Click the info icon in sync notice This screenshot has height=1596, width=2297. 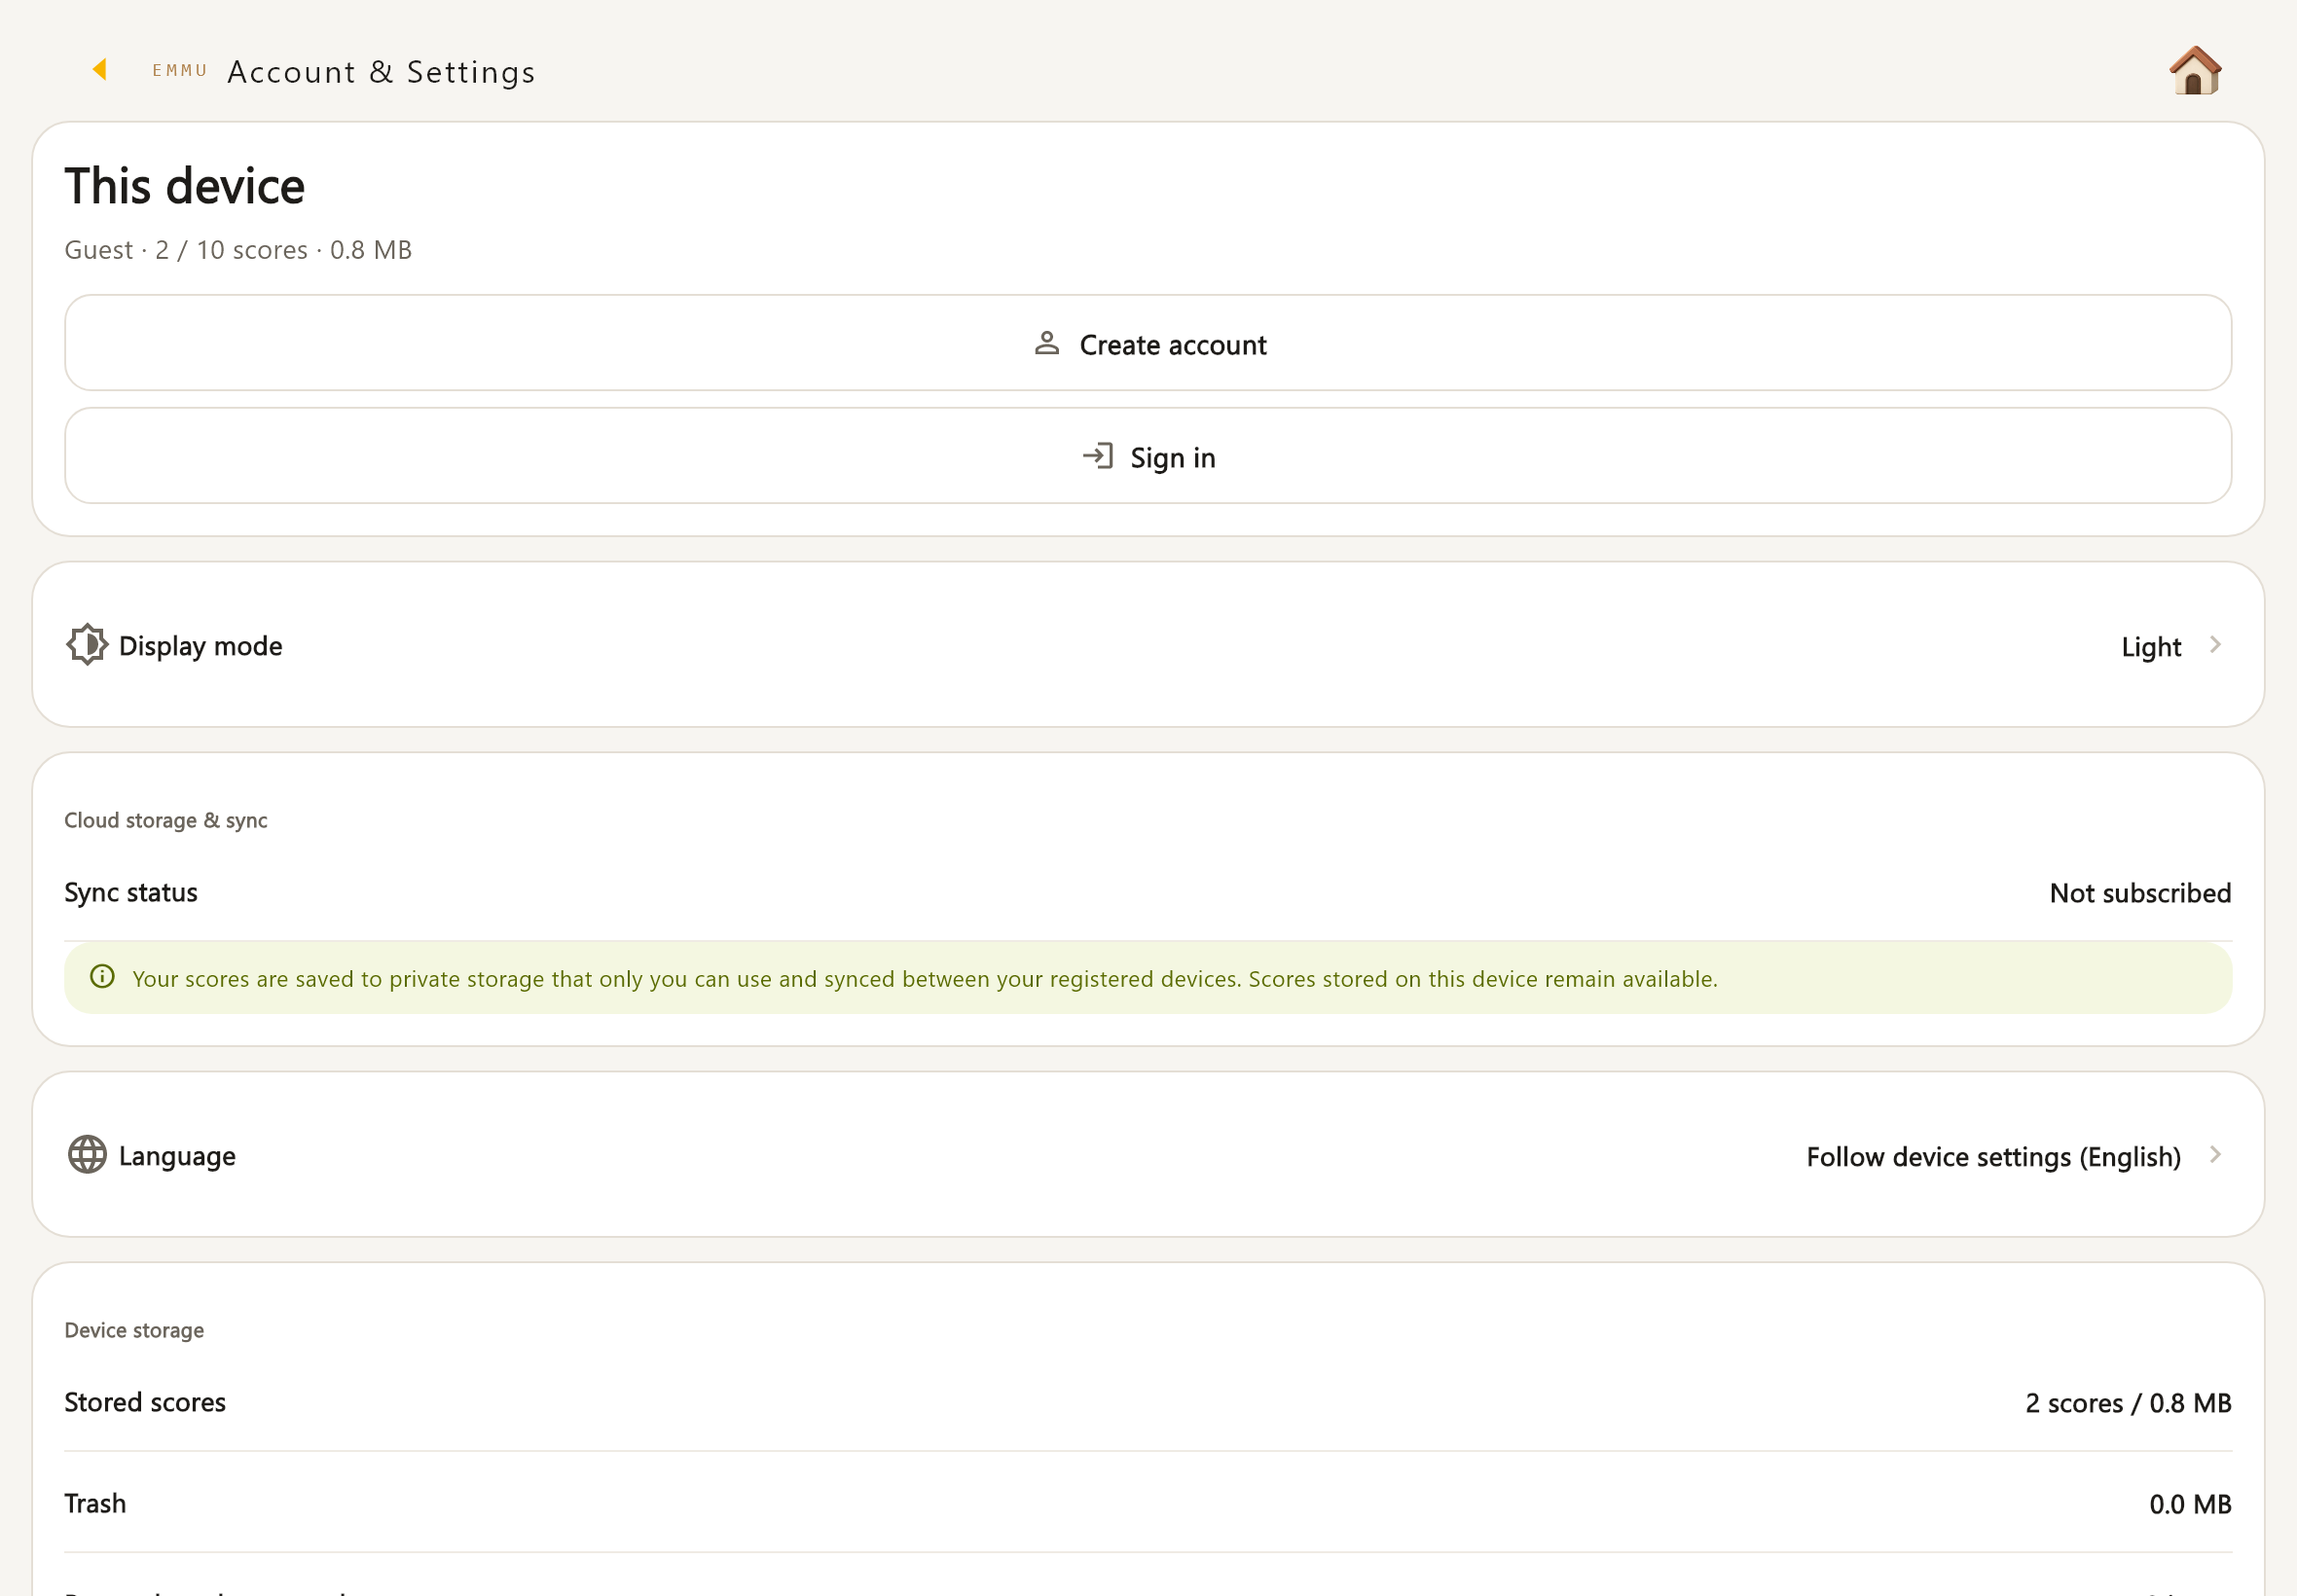(102, 977)
